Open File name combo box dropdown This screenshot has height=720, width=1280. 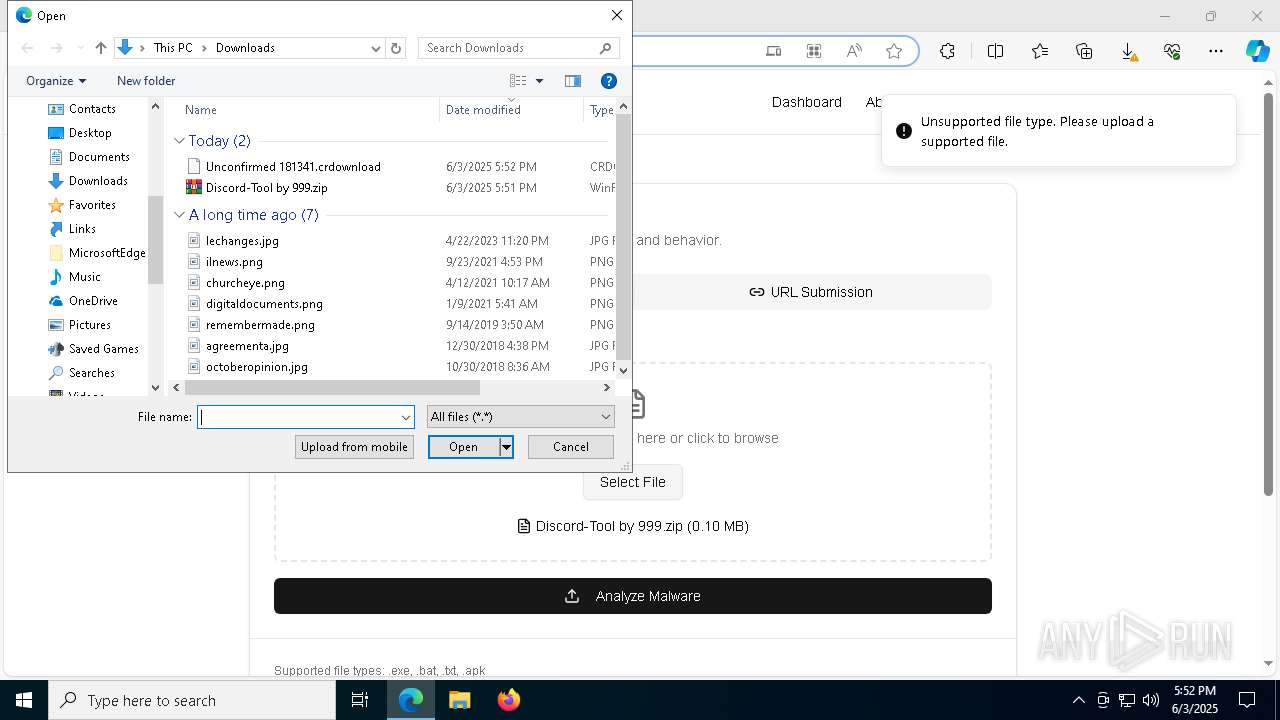coord(406,417)
